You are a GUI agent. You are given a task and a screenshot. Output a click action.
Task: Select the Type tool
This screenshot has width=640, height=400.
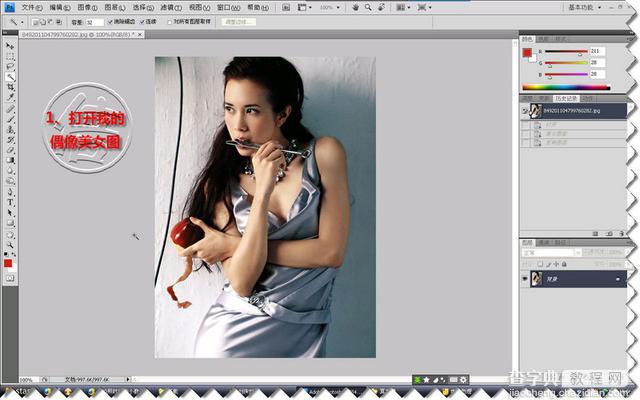click(x=10, y=202)
